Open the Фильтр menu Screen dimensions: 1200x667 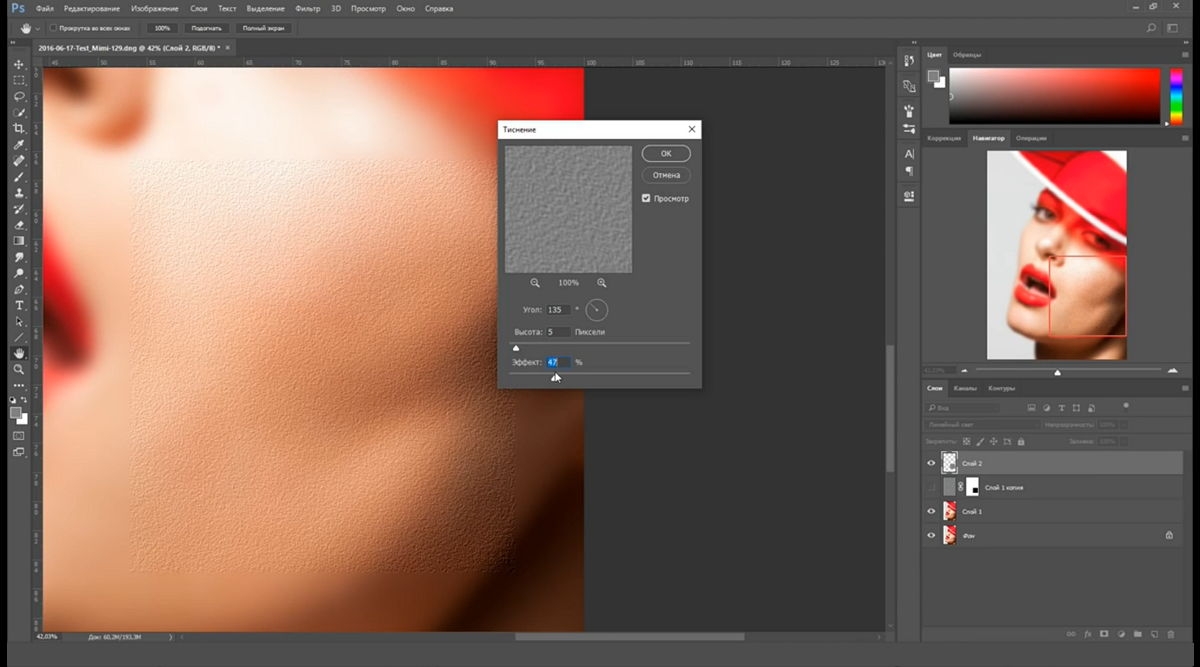[308, 8]
